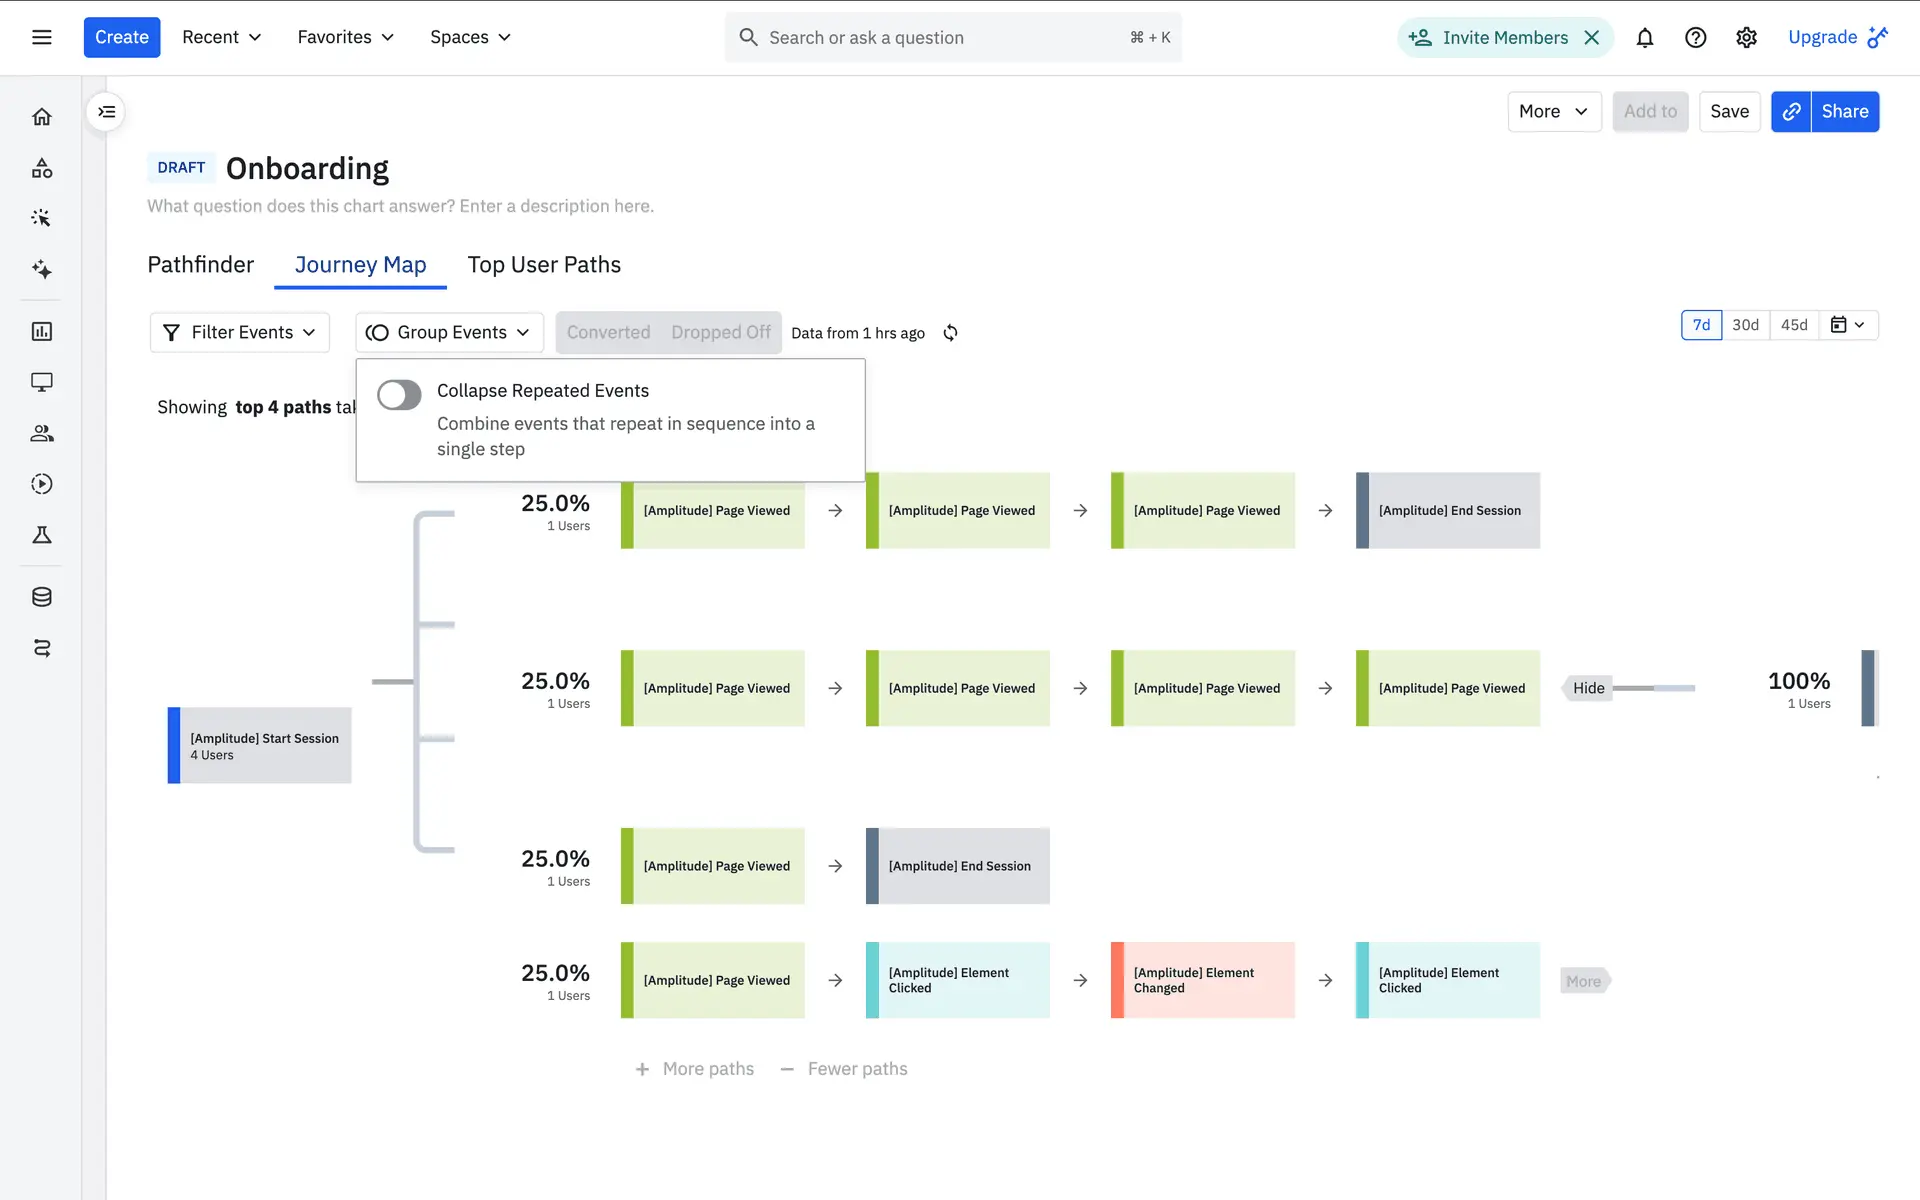Open settings gear icon
Screen dimensions: 1920x1200
coord(1746,38)
